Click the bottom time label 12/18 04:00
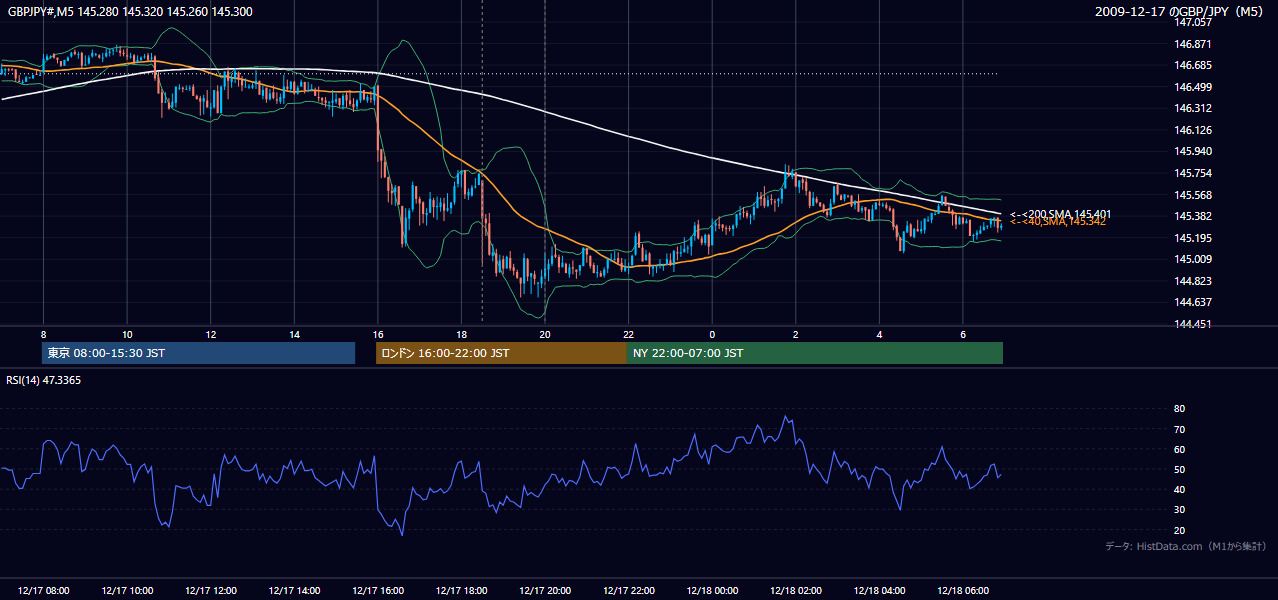This screenshot has width=1278, height=600. point(879,591)
